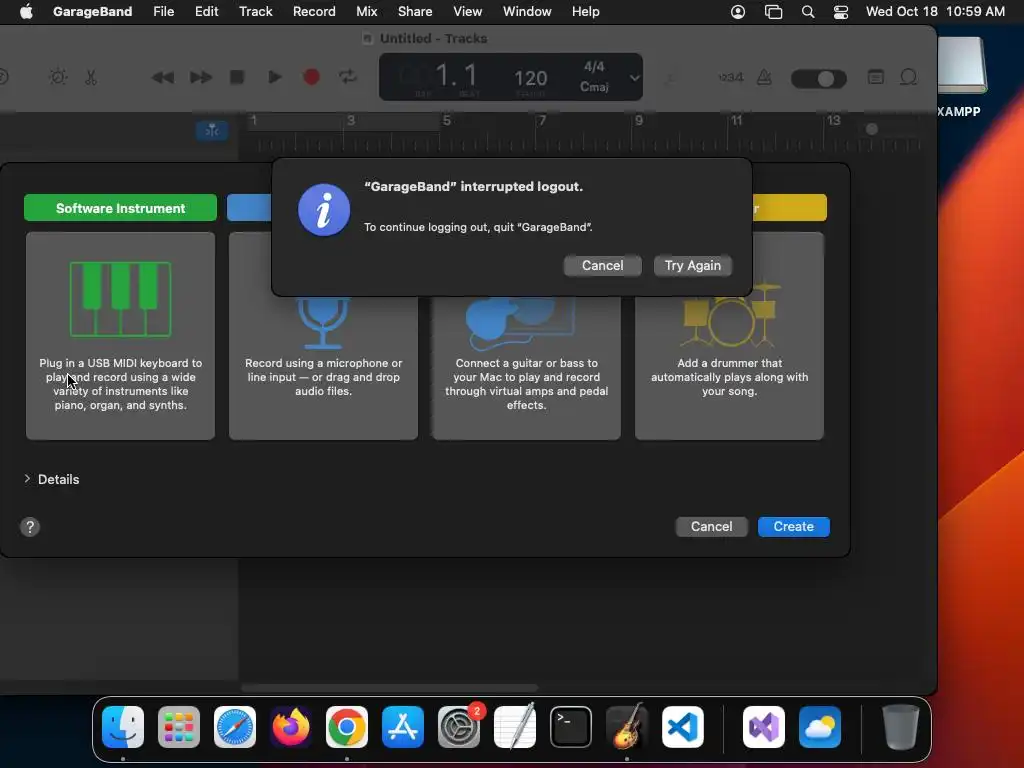Cancel the new track chooser

coord(711,526)
